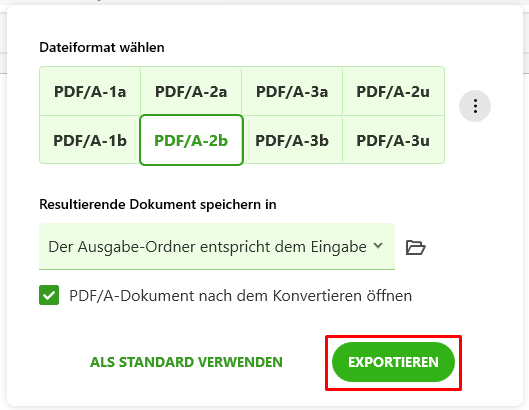Open the three-dot more options menu
This screenshot has height=410, width=529.
[x=475, y=106]
